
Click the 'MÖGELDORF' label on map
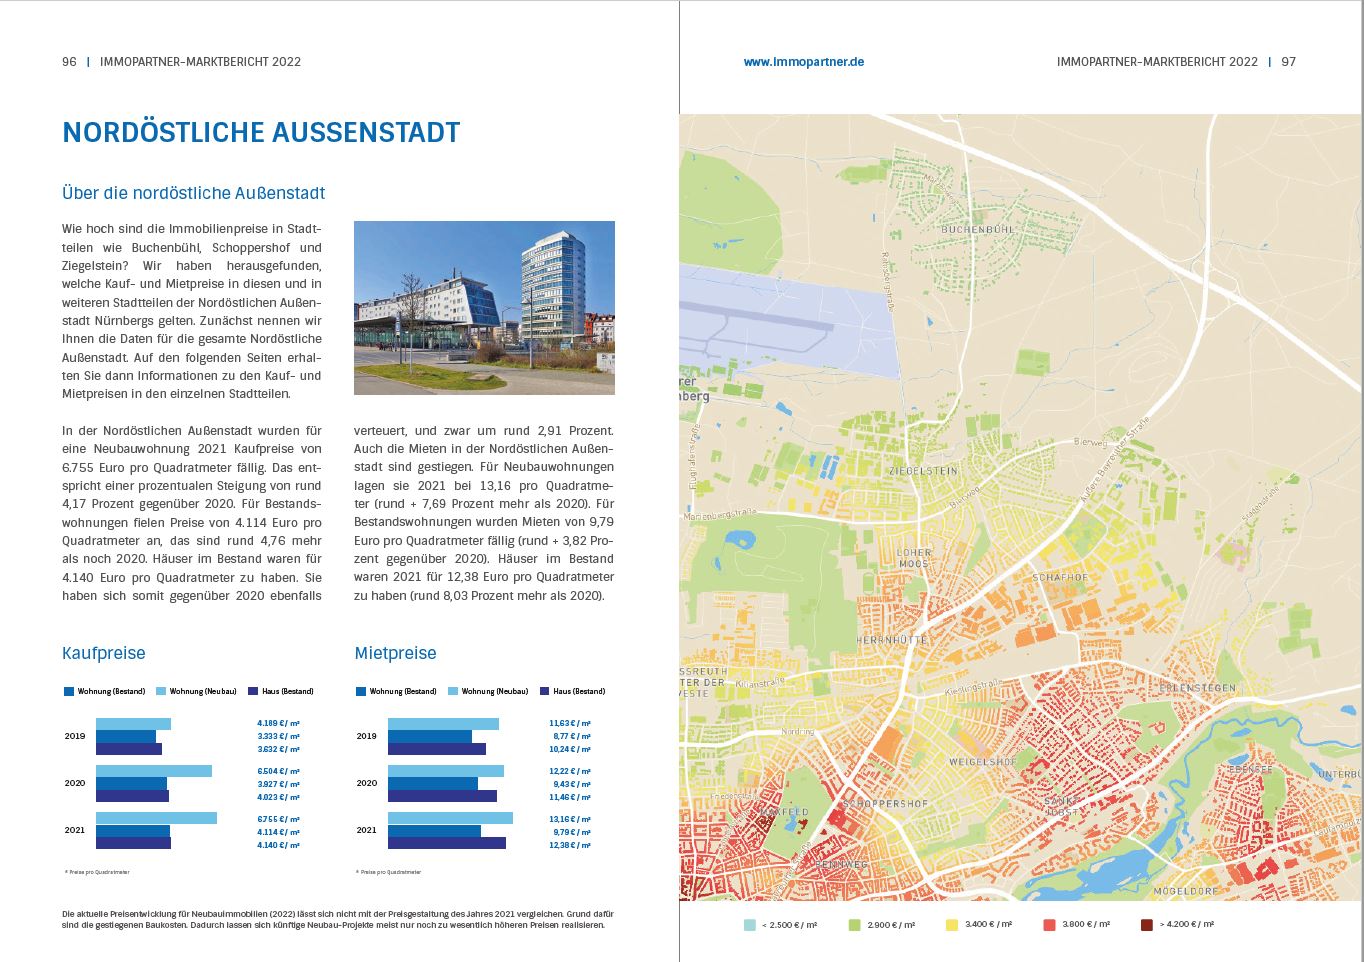point(1186,890)
